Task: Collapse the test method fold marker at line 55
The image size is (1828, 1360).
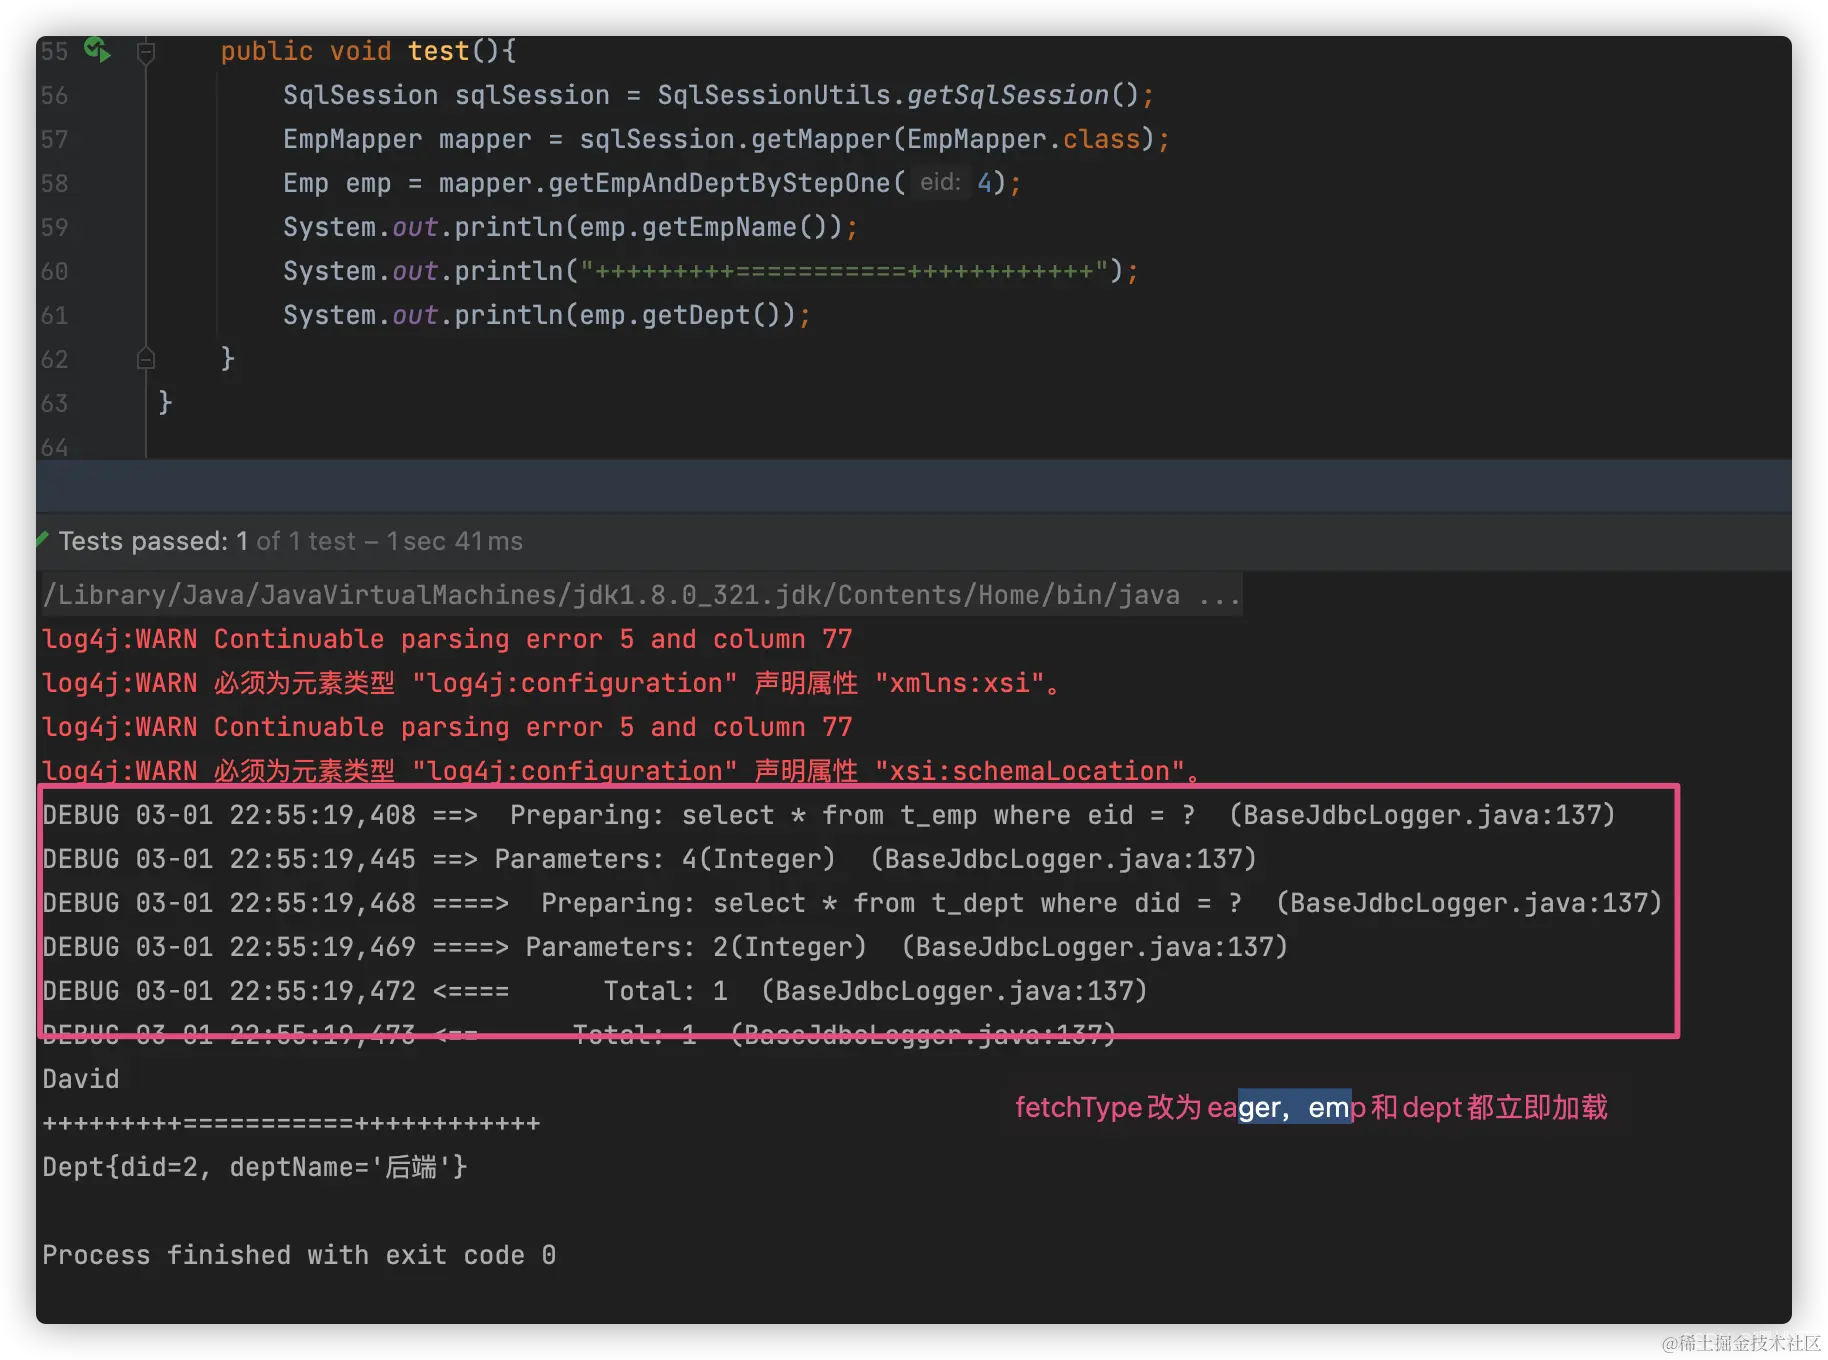Action: (146, 51)
